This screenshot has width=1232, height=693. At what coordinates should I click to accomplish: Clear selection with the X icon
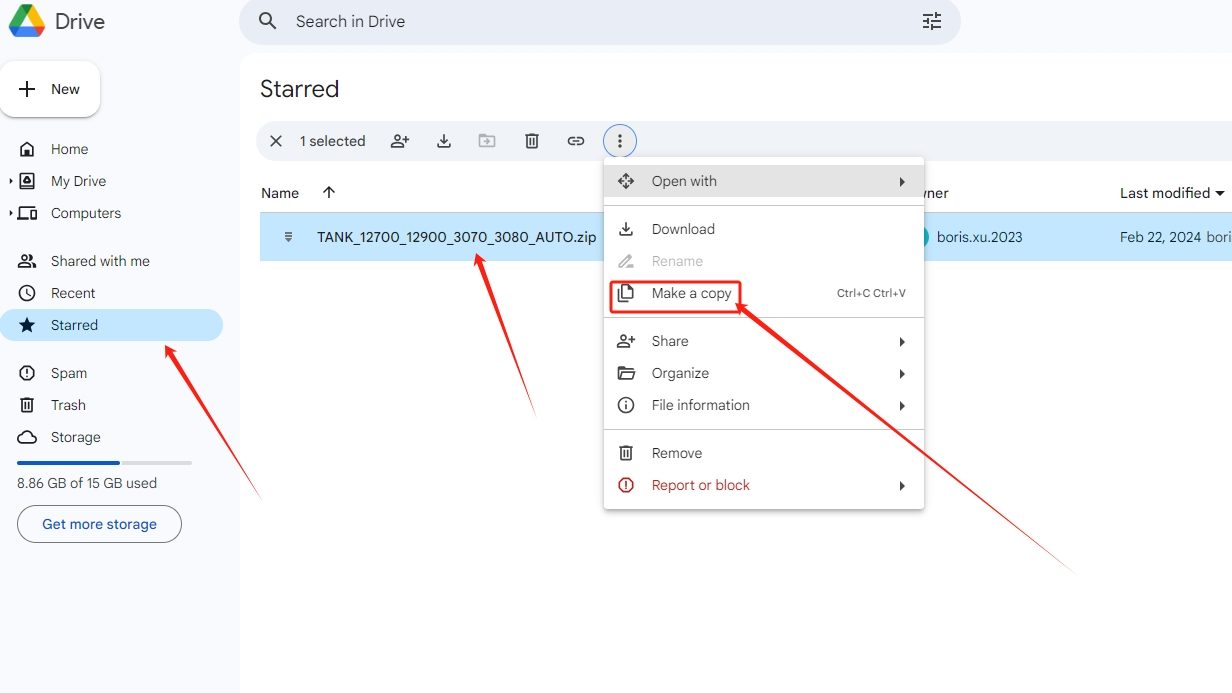(276, 141)
